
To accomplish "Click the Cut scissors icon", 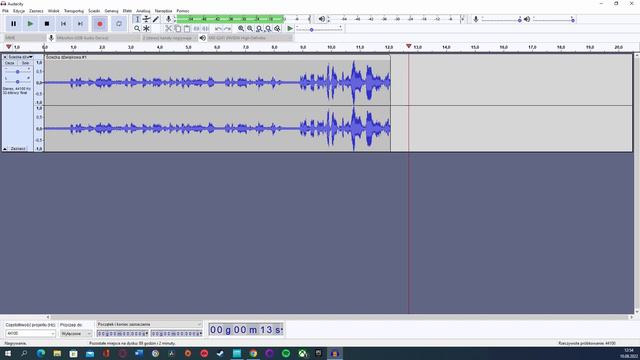I will 168,29.
